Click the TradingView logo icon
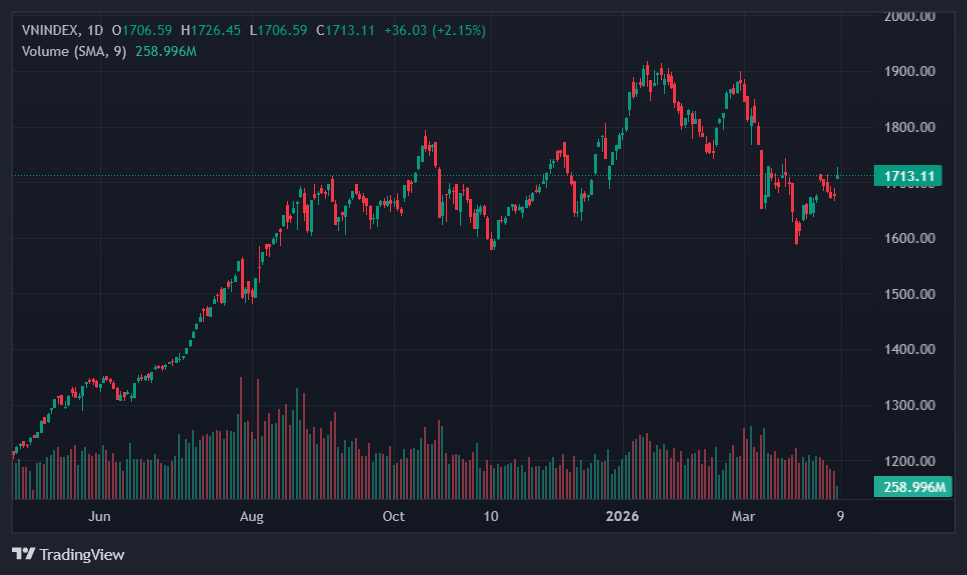This screenshot has width=967, height=575. point(23,554)
